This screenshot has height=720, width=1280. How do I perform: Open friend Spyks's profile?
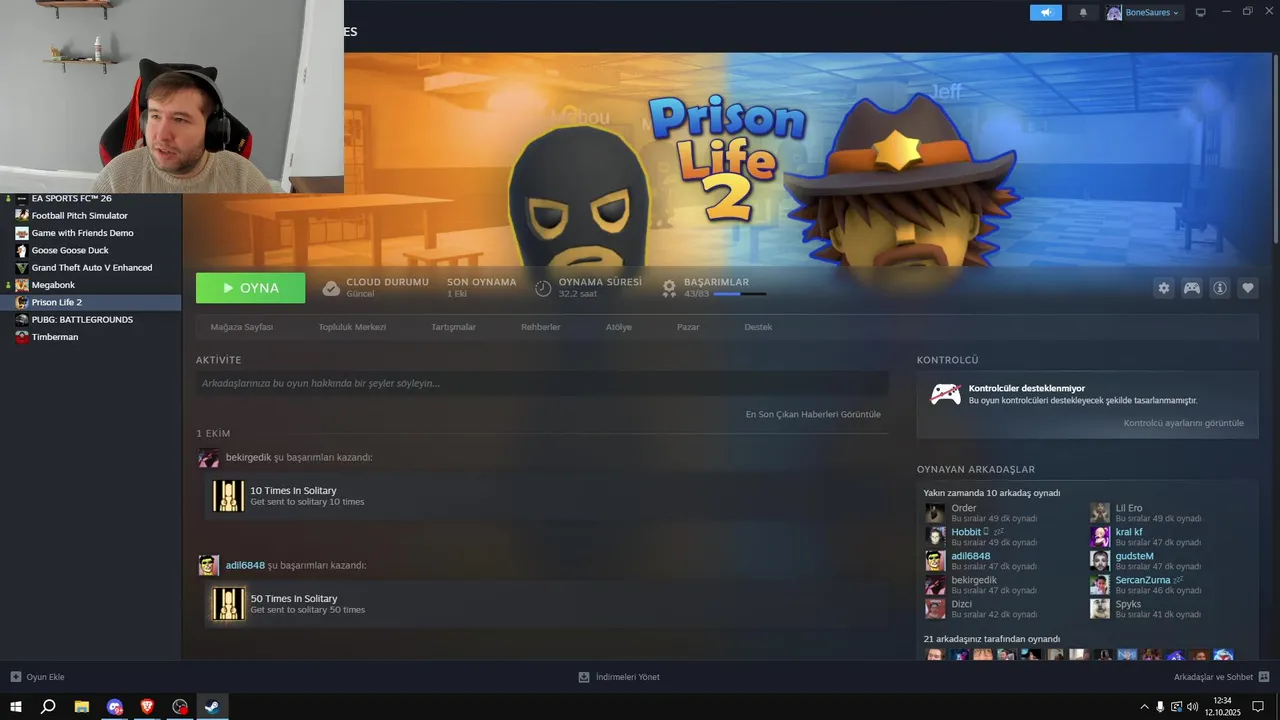(x=1128, y=604)
